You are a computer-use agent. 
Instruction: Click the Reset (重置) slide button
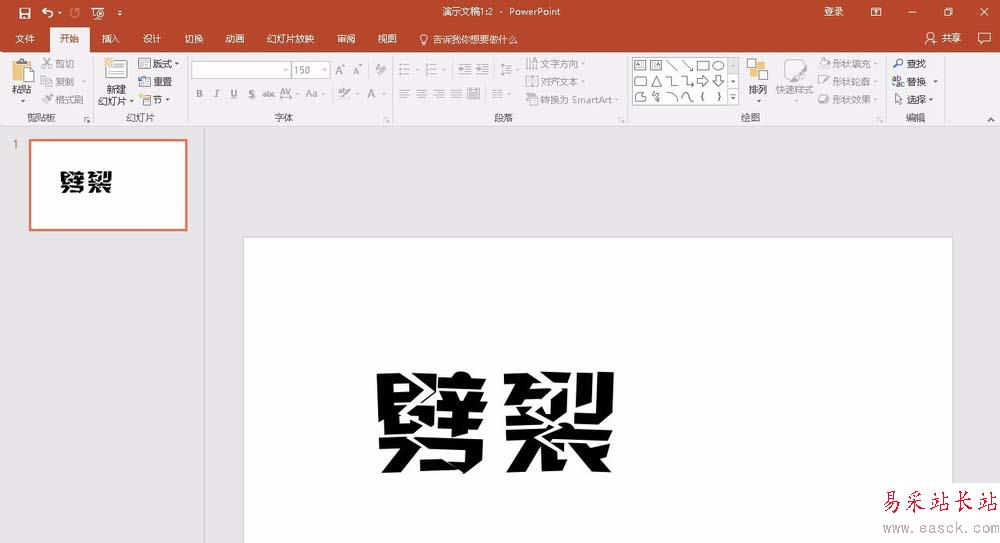pyautogui.click(x=155, y=82)
